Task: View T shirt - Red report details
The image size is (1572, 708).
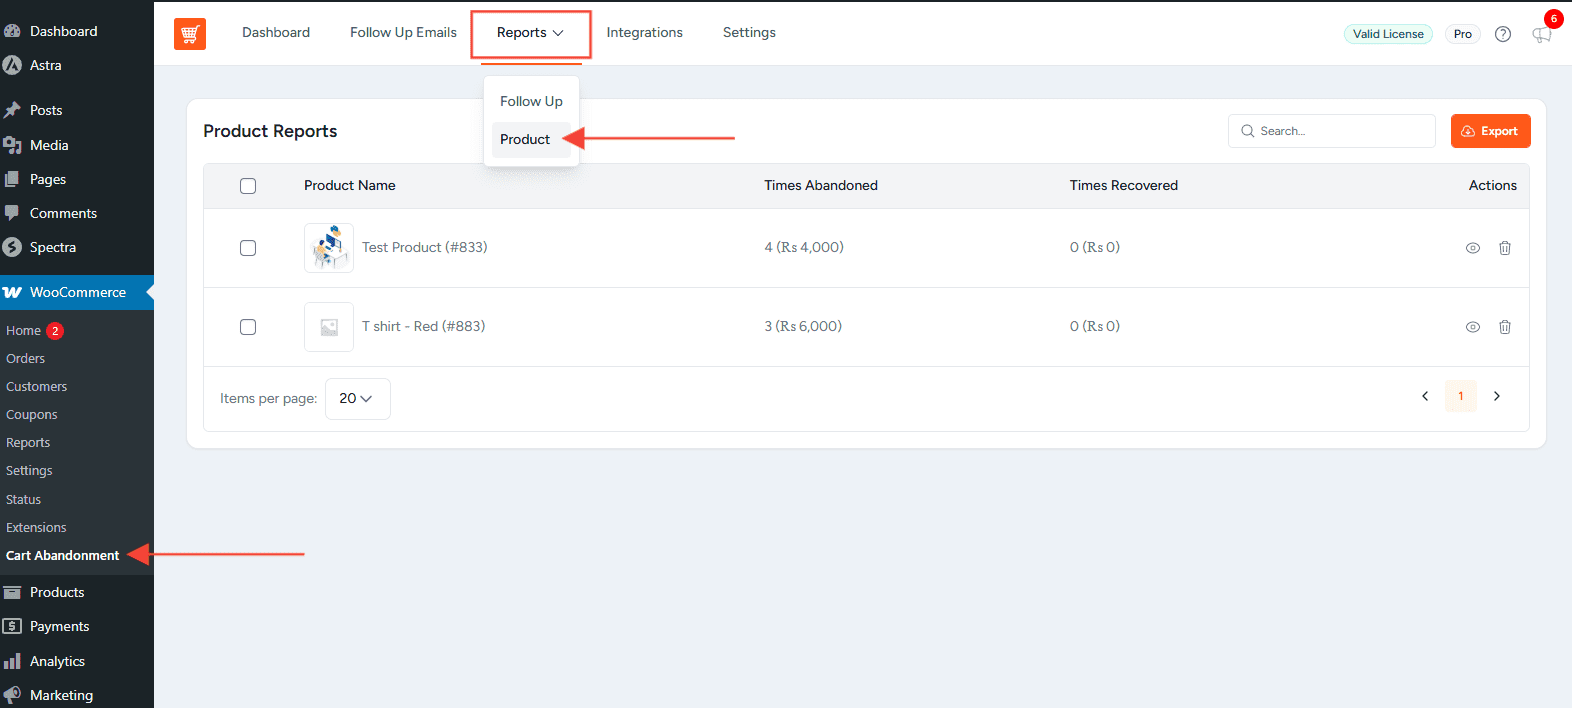Action: click(1472, 327)
